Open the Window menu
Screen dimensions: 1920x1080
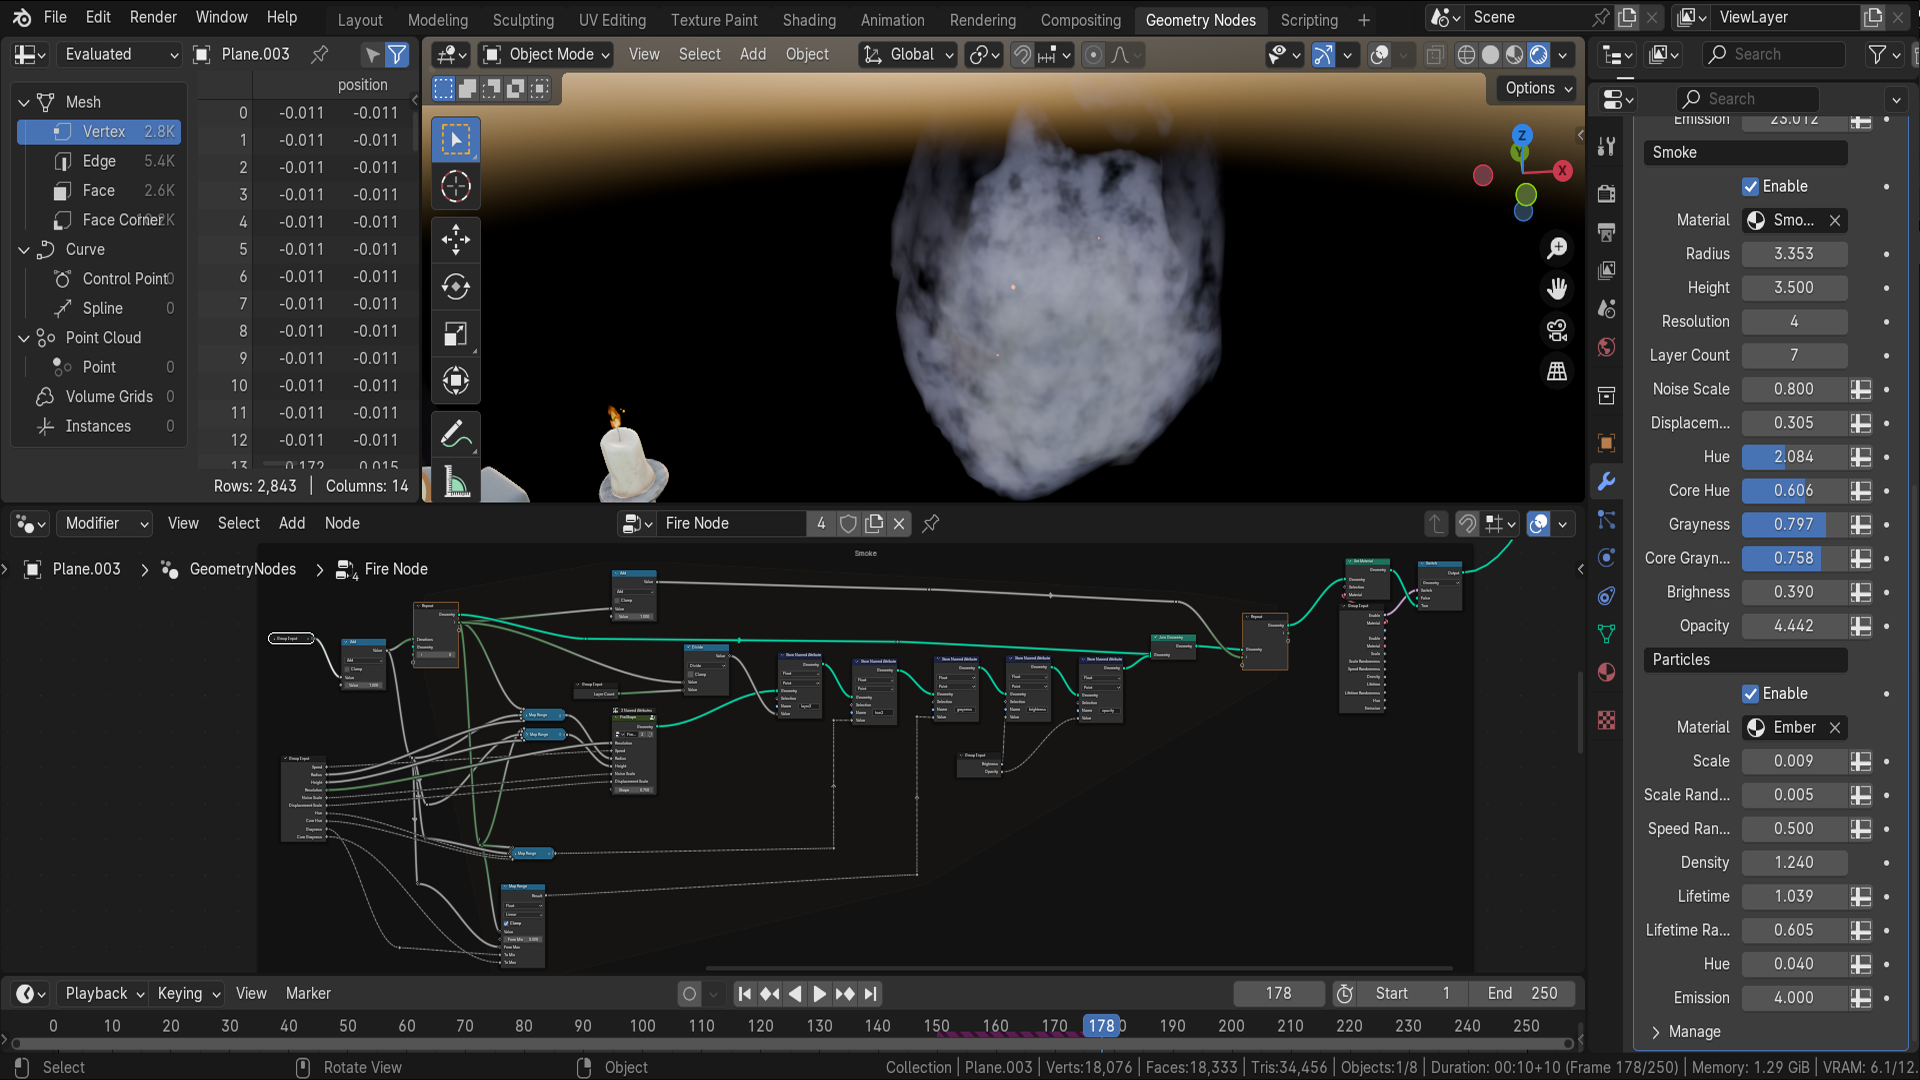pos(221,18)
